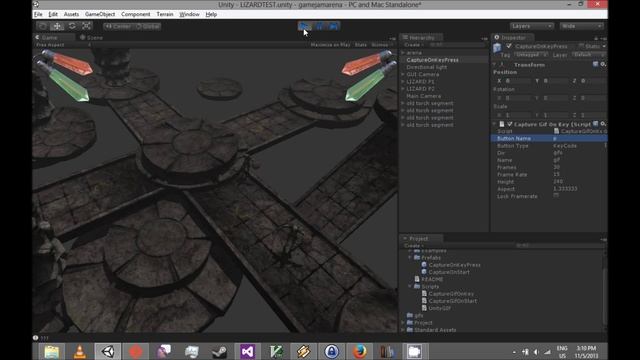Expand the Standard Assets folder
Viewport: 640px width, 360px height.
pos(403,330)
